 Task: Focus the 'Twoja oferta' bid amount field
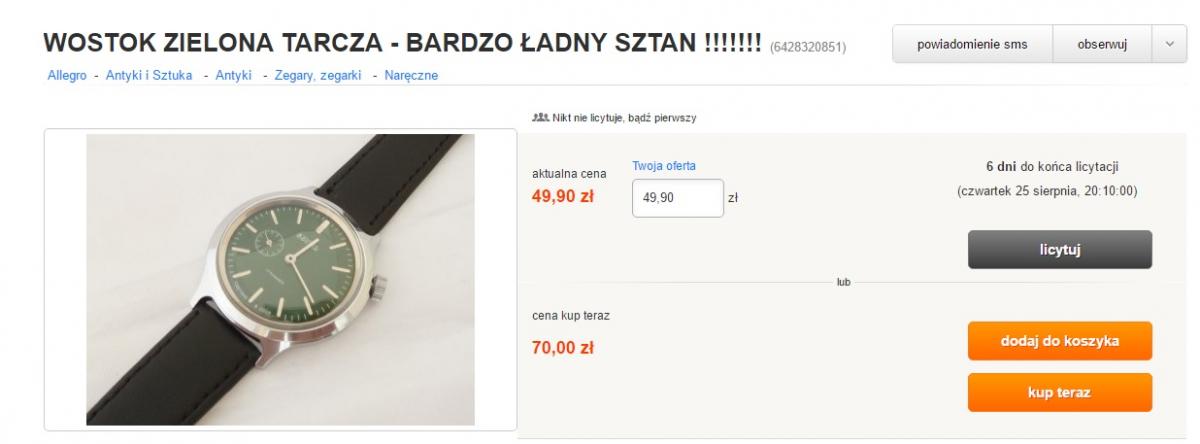pos(678,198)
